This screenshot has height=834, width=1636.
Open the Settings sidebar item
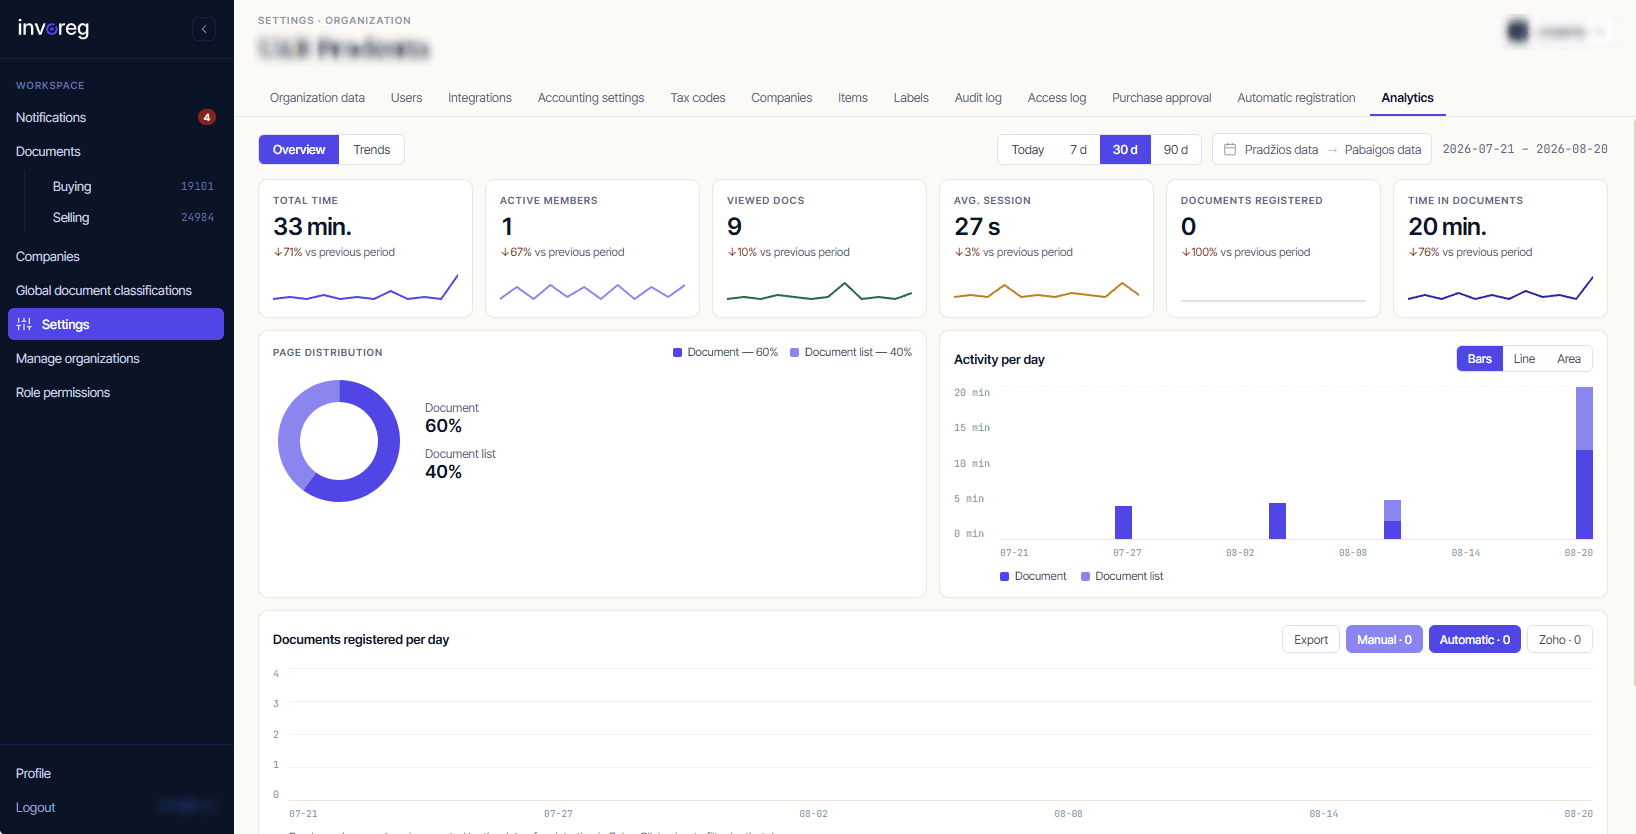tap(116, 324)
